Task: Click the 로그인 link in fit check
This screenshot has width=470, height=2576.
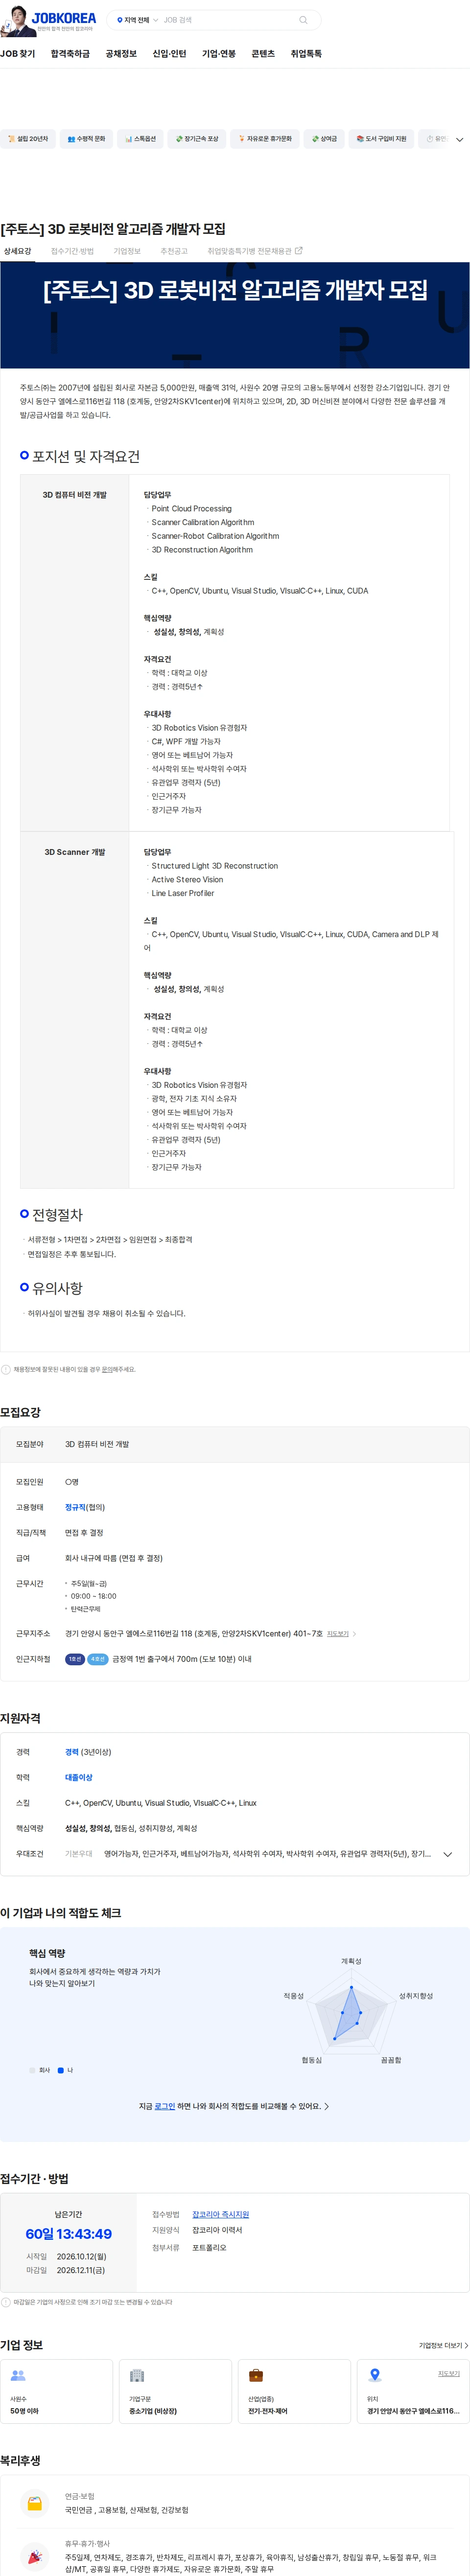Action: pyautogui.click(x=165, y=2106)
